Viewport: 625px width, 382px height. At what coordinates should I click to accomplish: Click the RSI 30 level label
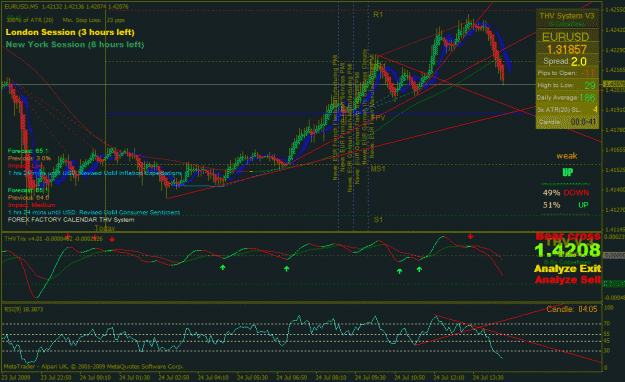(607, 350)
